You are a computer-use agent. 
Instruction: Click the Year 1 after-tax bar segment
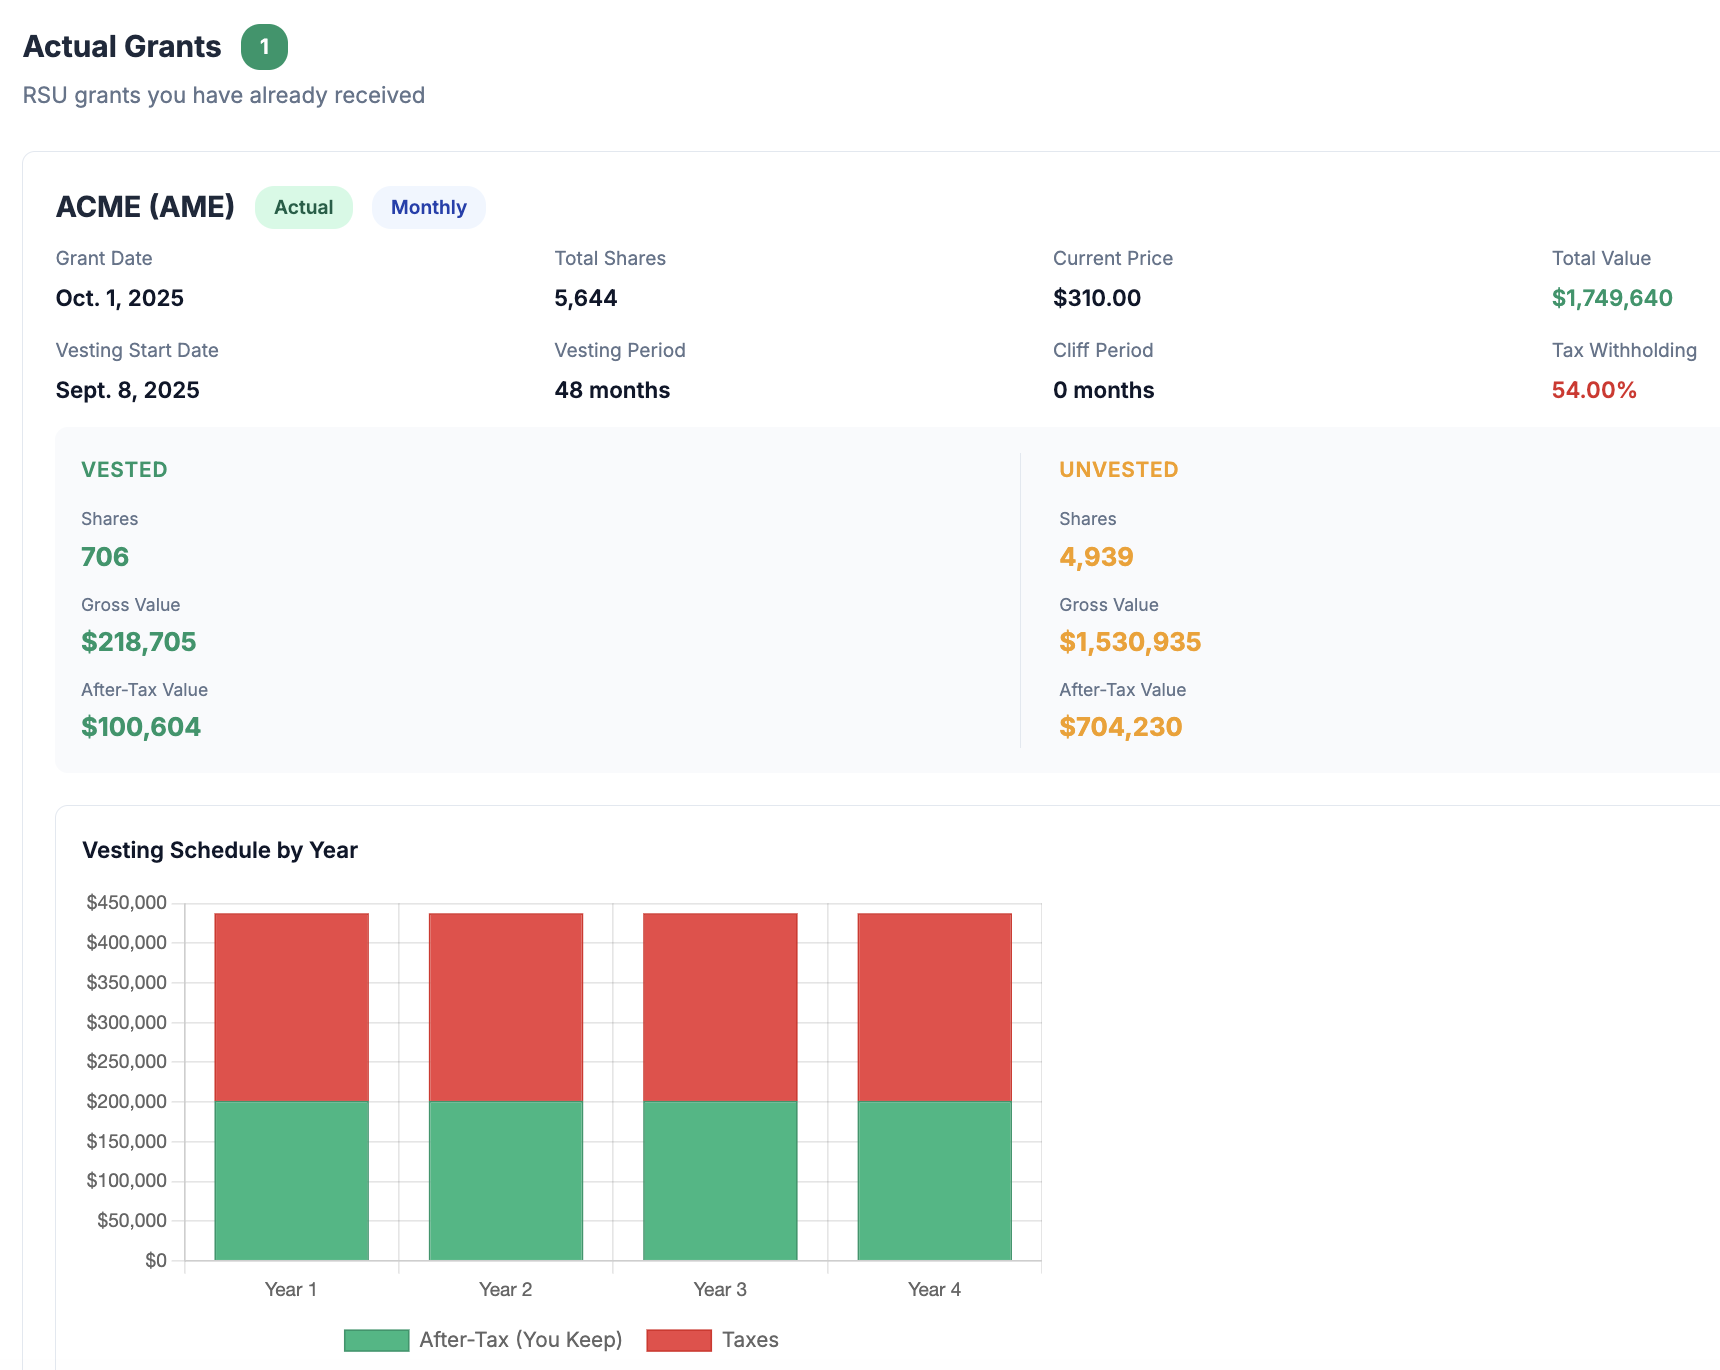tap(292, 1181)
